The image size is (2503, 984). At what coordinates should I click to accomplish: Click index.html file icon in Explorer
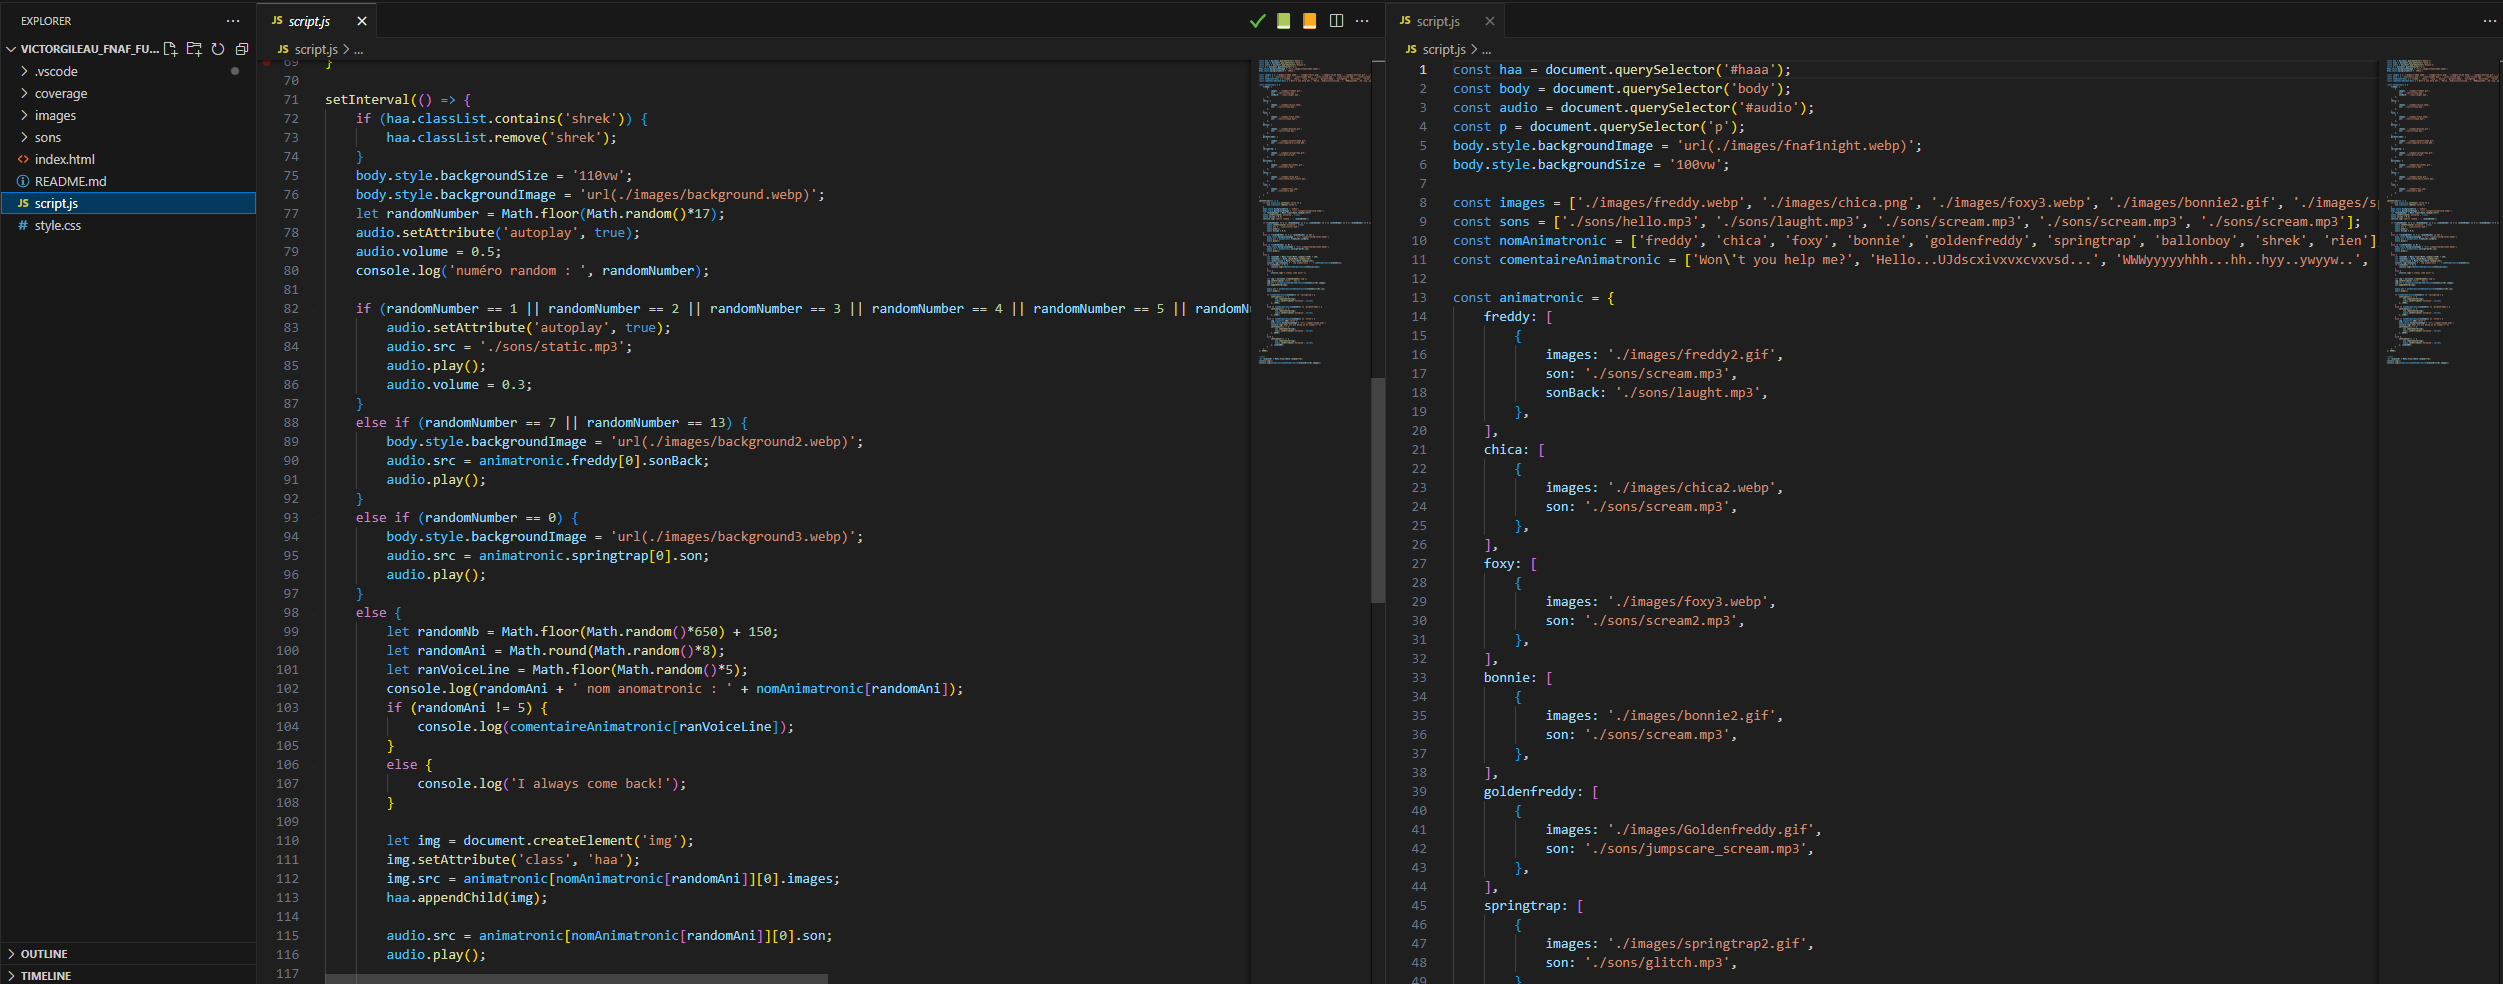[x=23, y=159]
